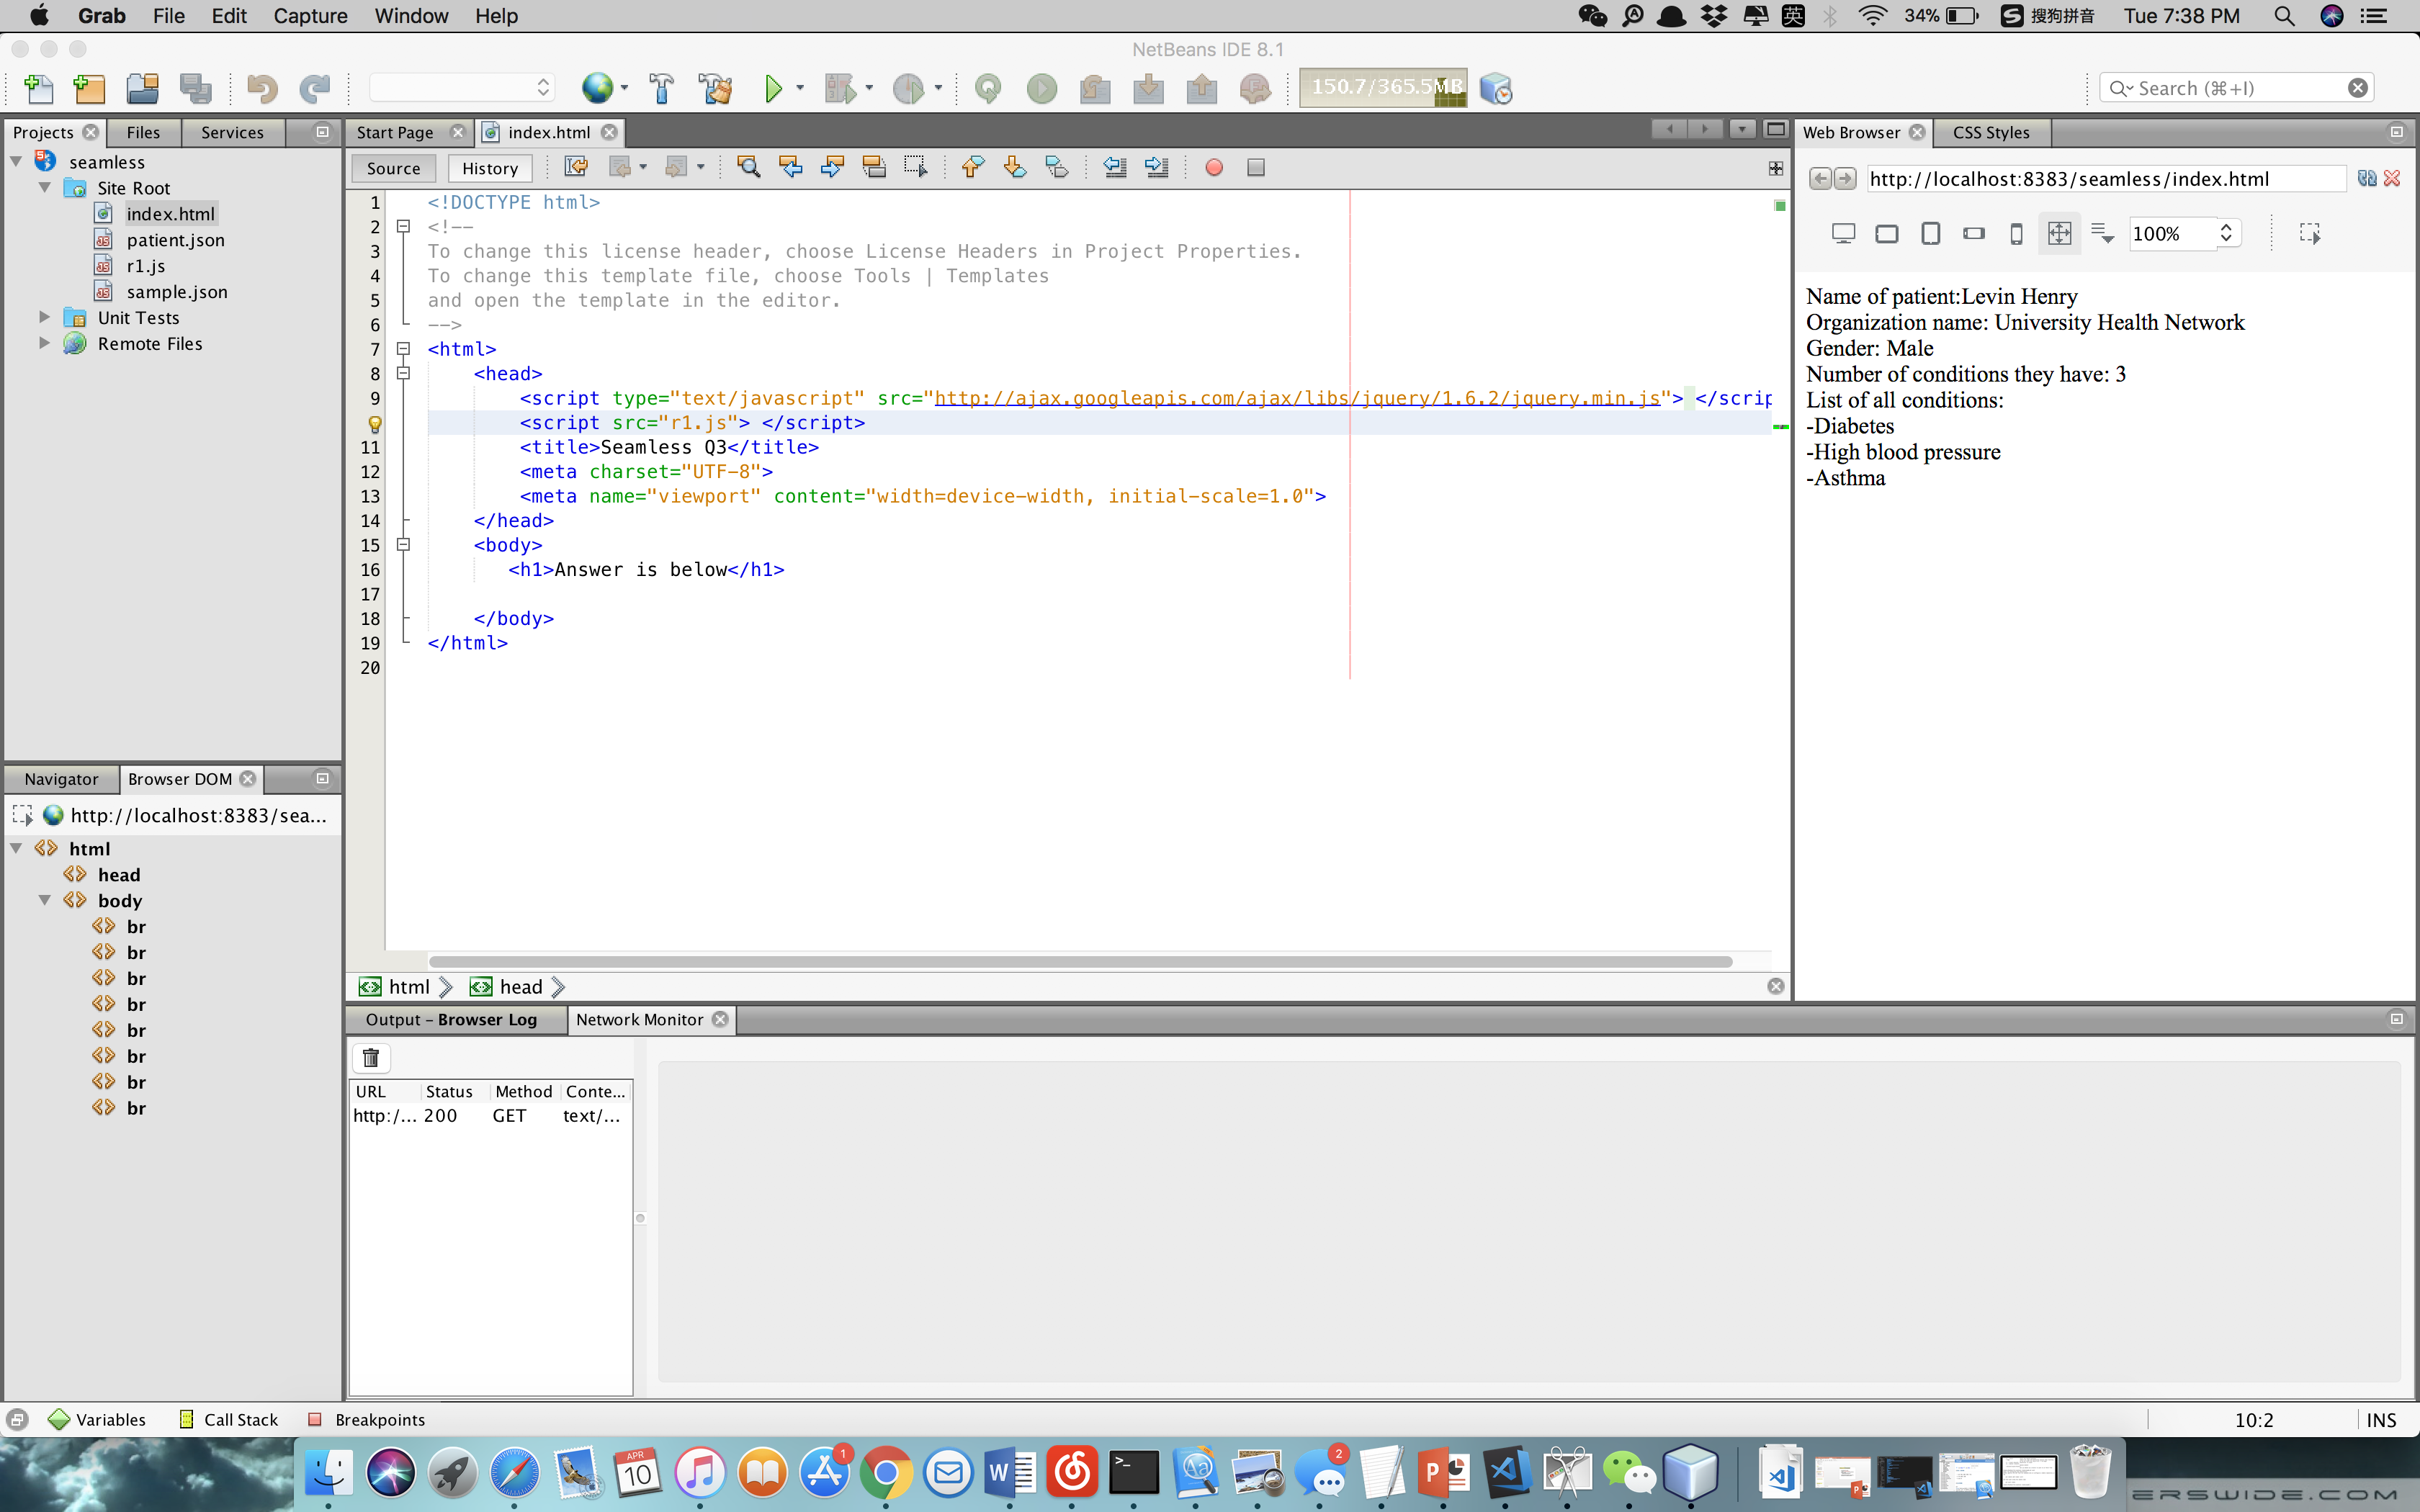Open the CSS Styles tab
Viewport: 2420px width, 1512px height.
coord(1990,132)
